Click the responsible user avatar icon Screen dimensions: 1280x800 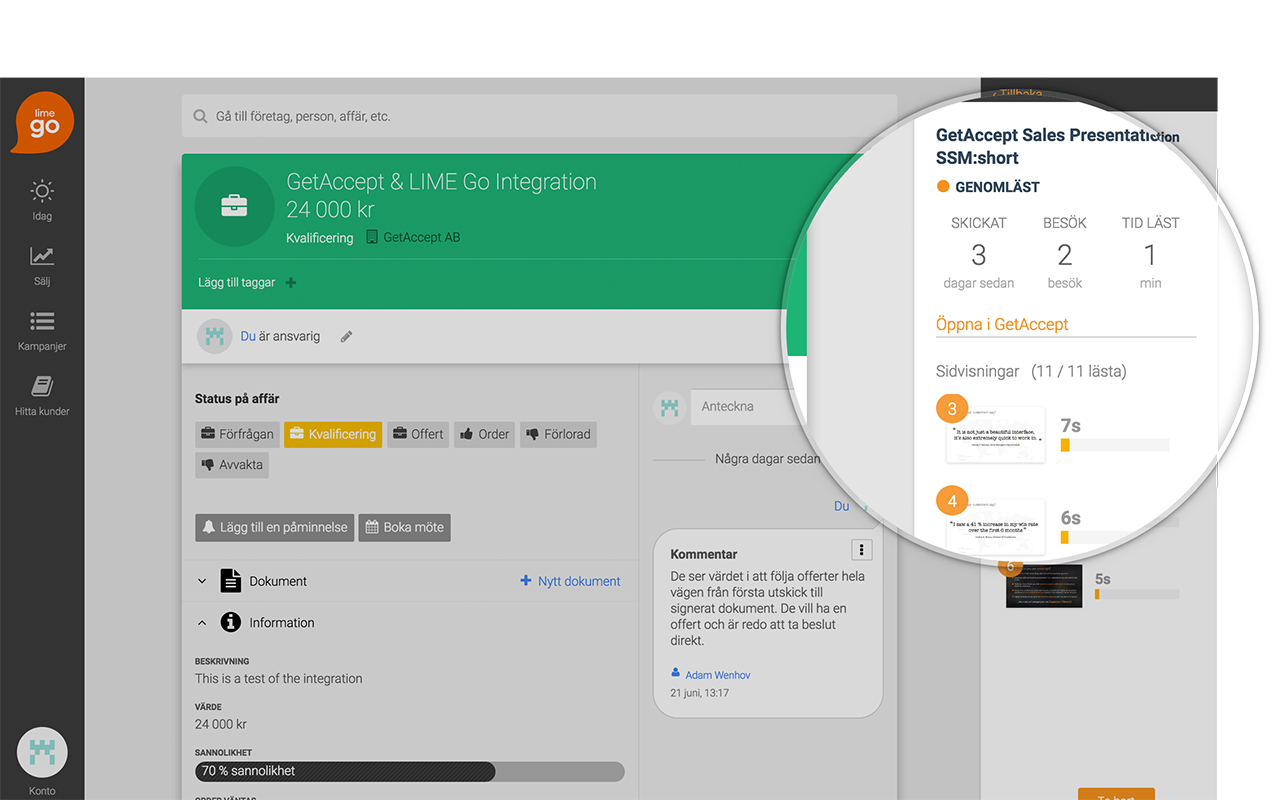click(215, 337)
